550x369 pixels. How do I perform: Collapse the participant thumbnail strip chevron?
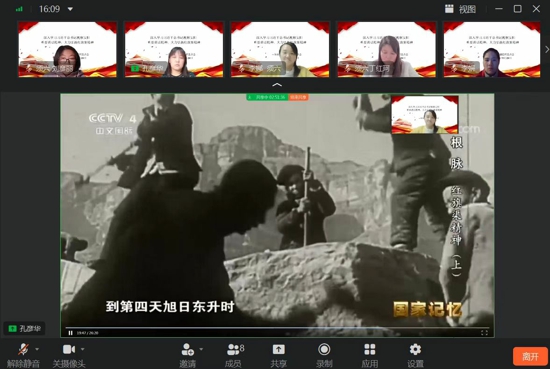(x=277, y=85)
